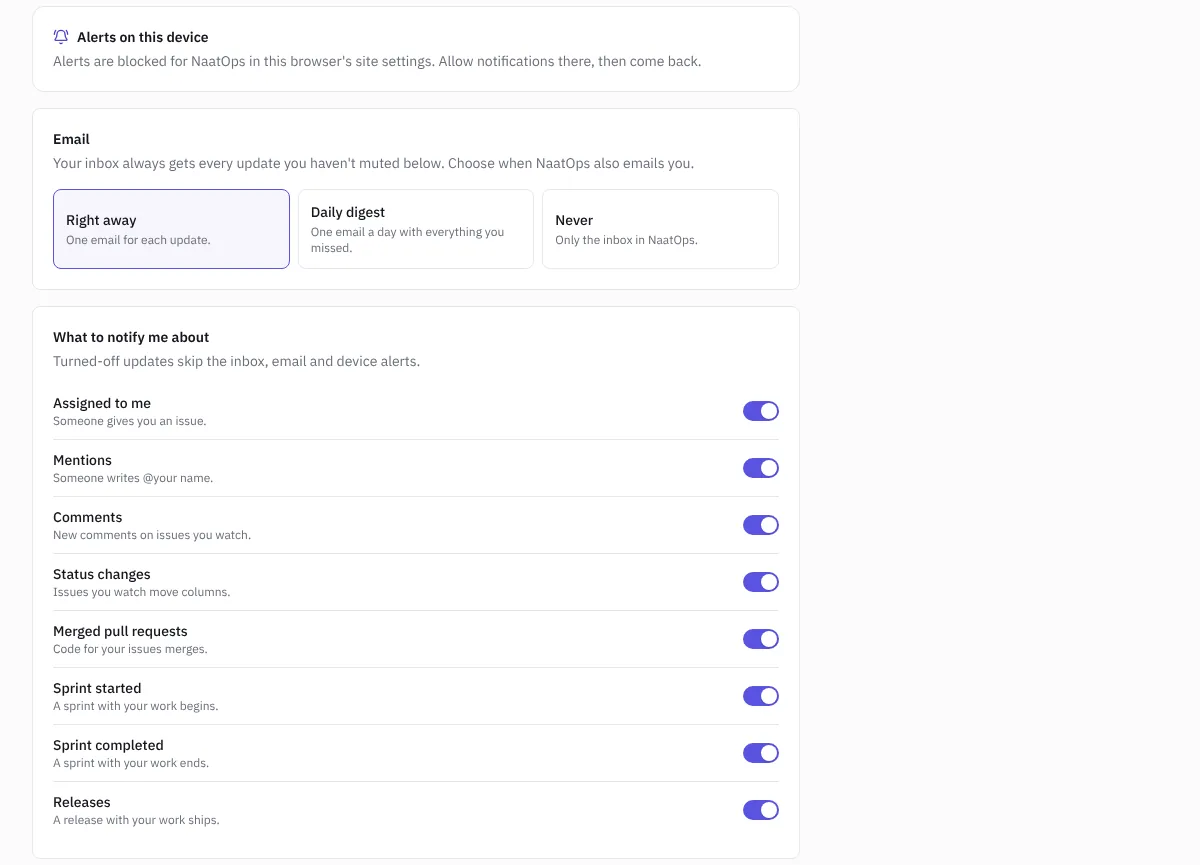Image resolution: width=1200 pixels, height=865 pixels.
Task: Click the text 'A sprint with your work ends.'
Action: 131,763
